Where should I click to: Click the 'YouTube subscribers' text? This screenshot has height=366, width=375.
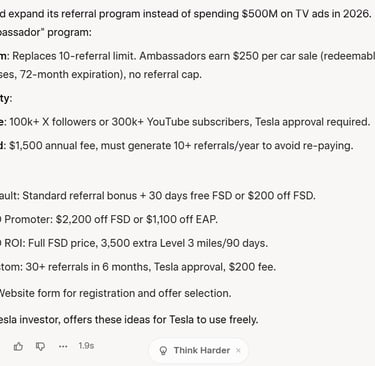tap(199, 122)
